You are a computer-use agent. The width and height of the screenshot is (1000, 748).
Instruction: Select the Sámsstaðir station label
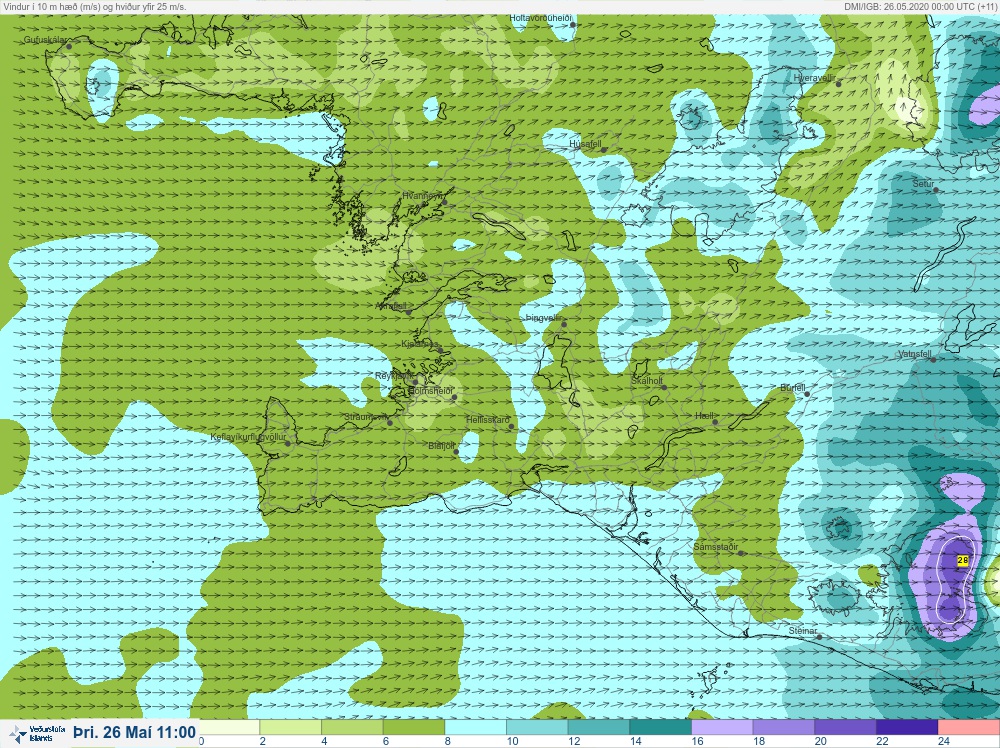[716, 547]
